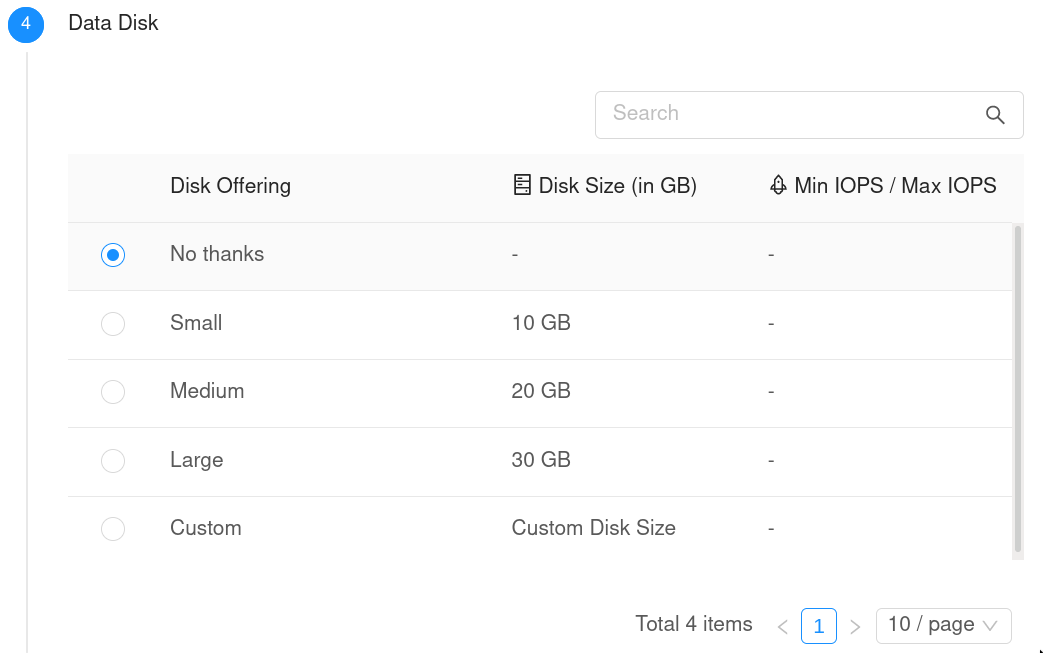1043x653 pixels.
Task: Go to previous page arrow
Action: pyautogui.click(x=783, y=627)
